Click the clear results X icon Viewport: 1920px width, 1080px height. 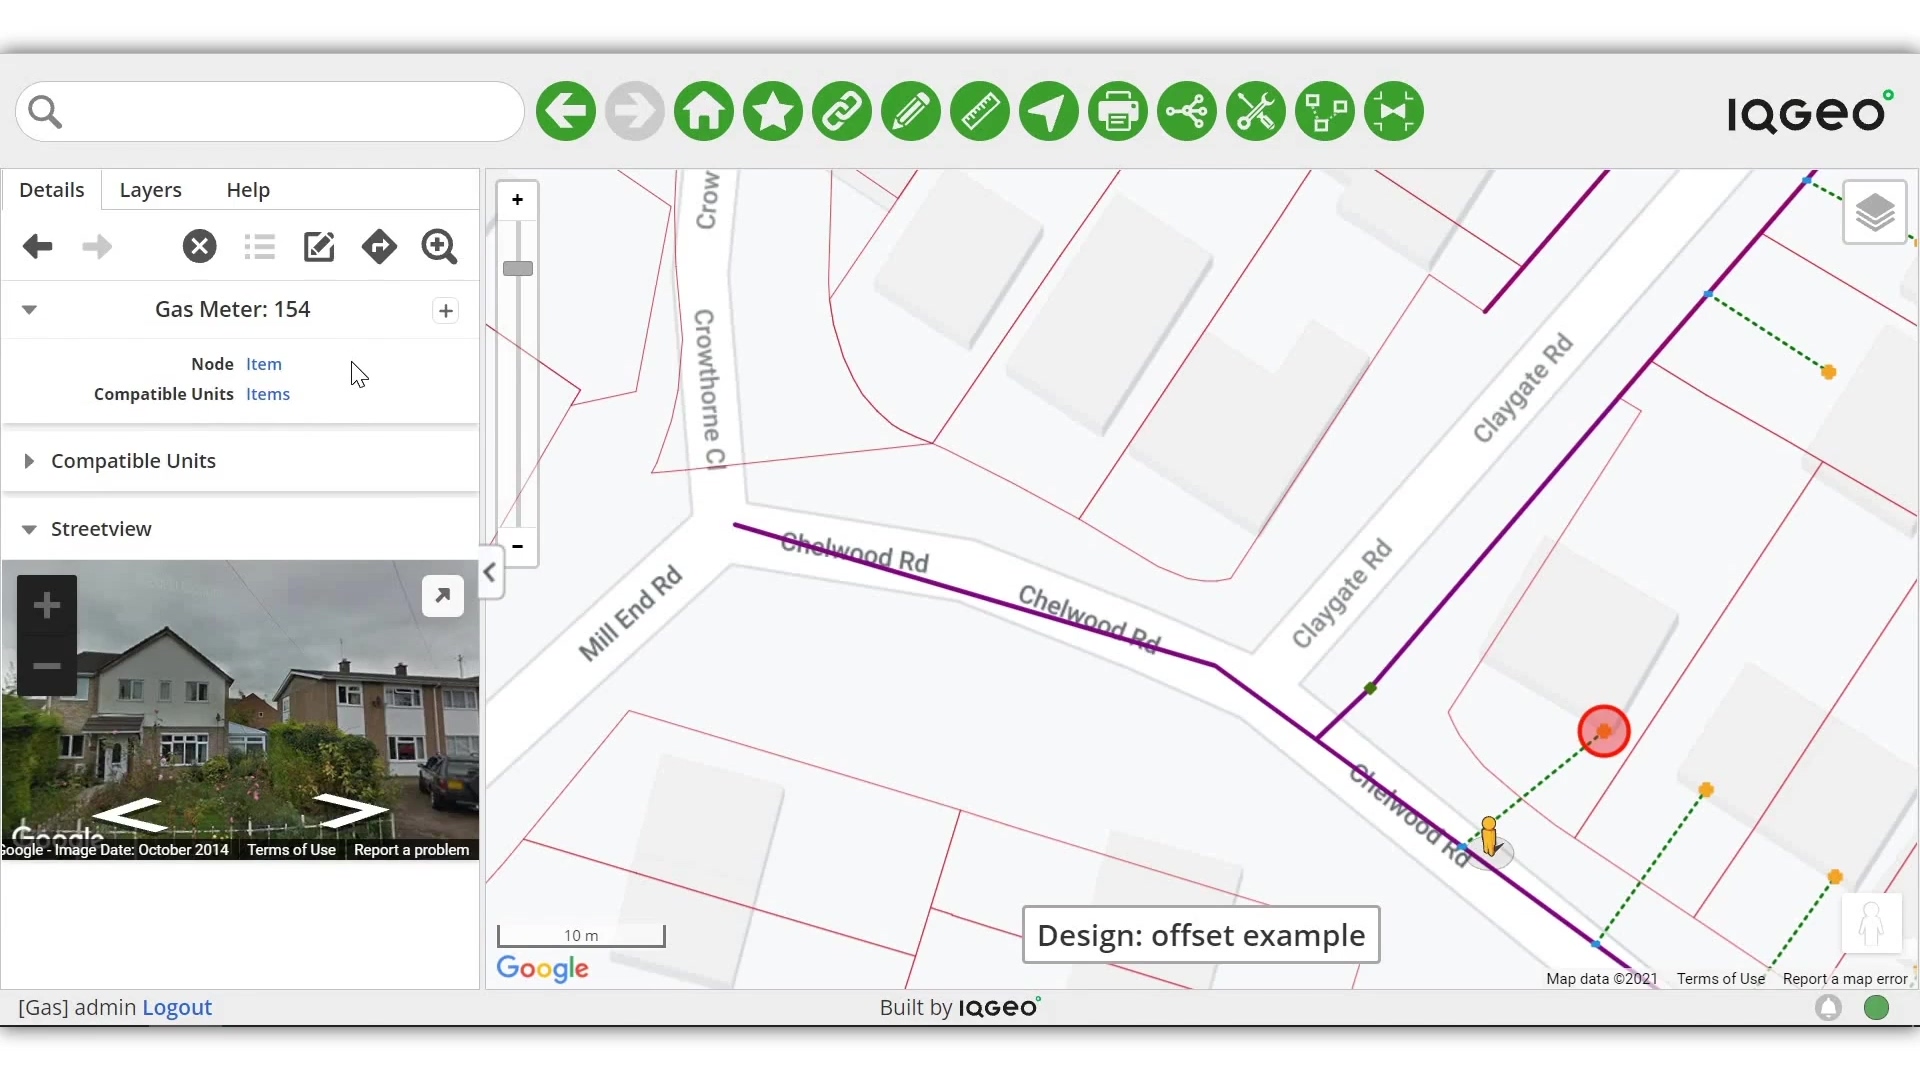199,246
